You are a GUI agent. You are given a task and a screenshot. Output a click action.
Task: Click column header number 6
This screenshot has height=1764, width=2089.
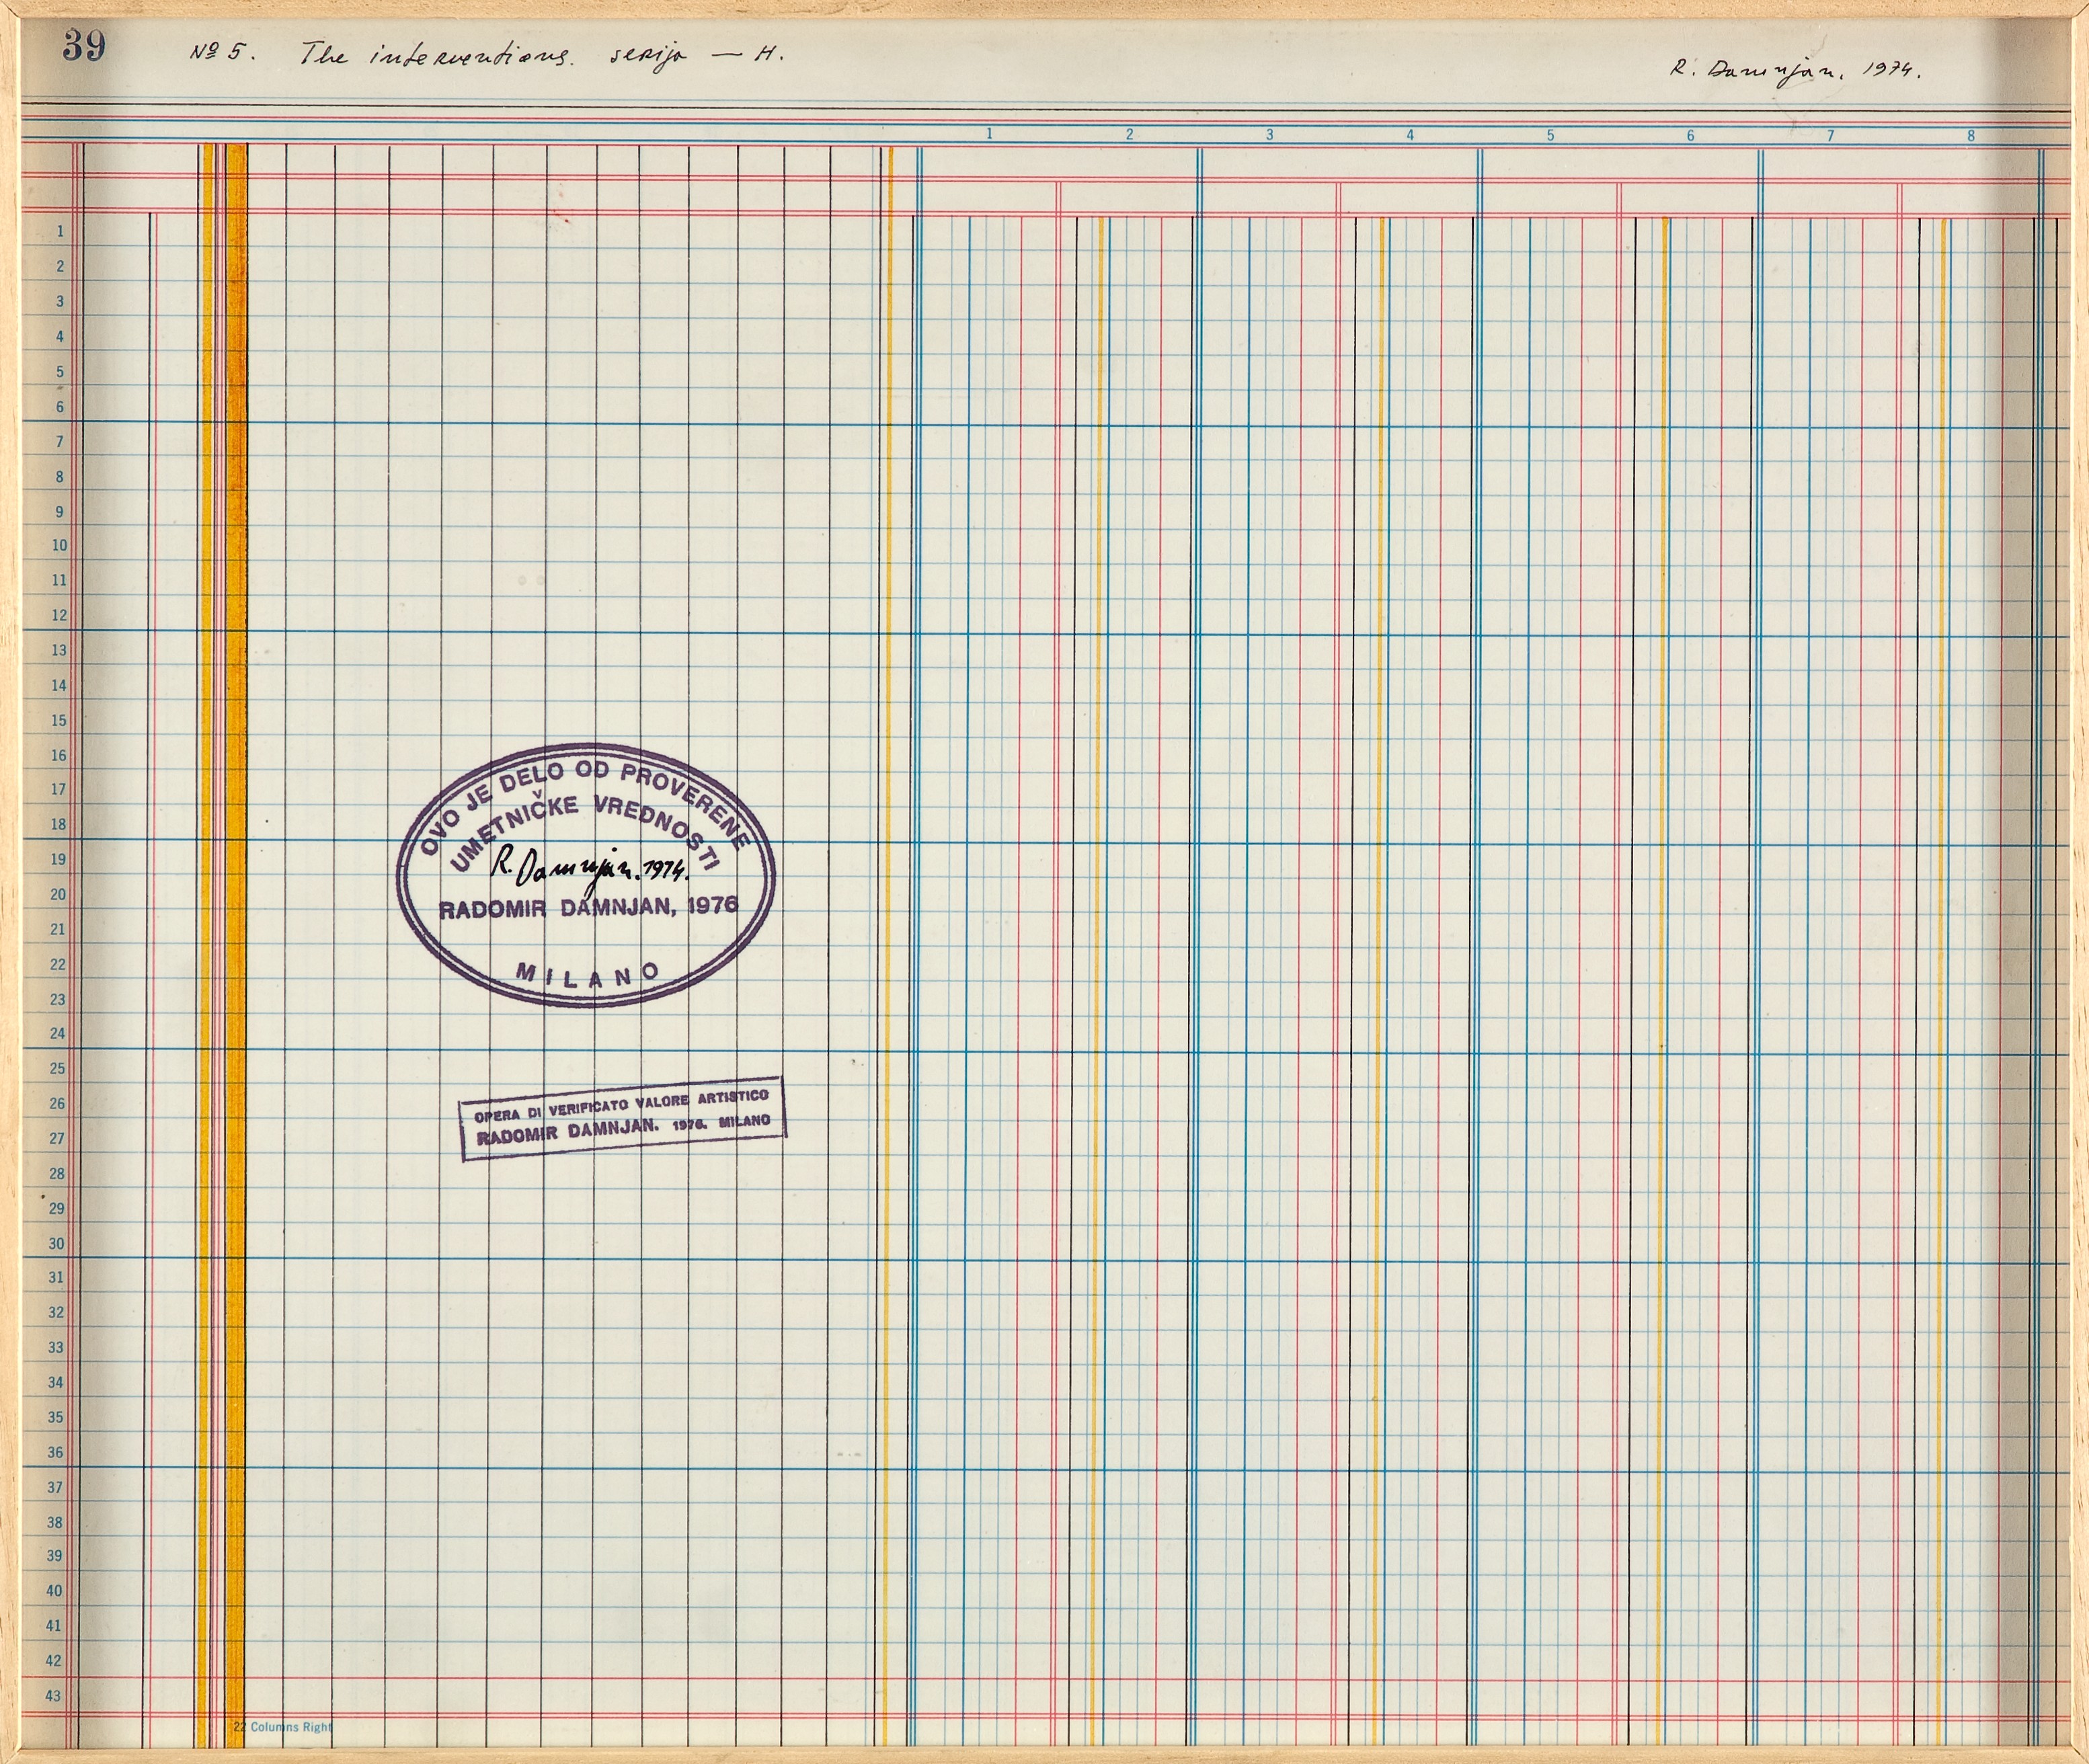(x=1691, y=135)
